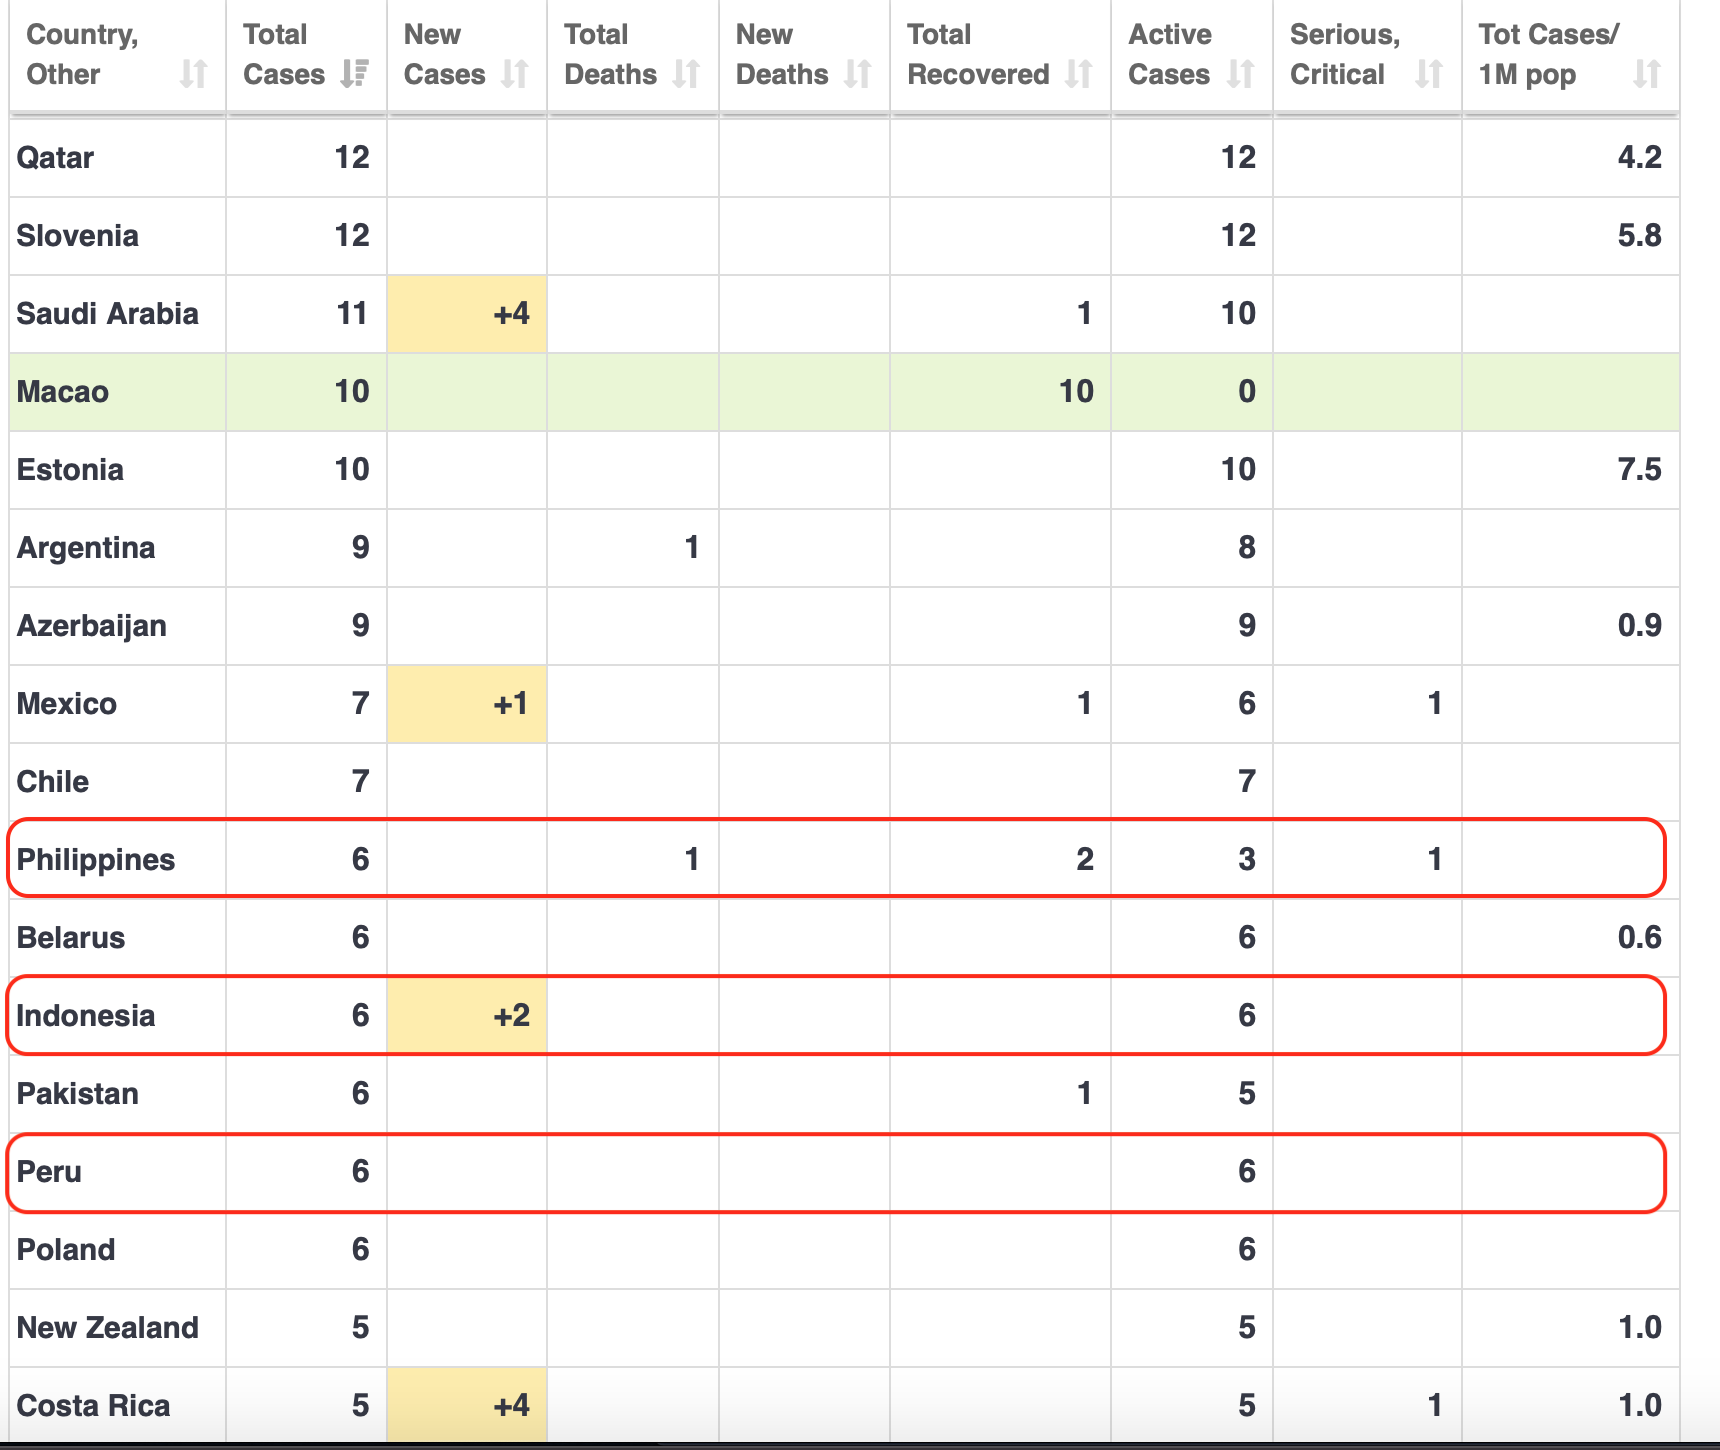Click Belarus's 0.6 cases per million

1639,937
